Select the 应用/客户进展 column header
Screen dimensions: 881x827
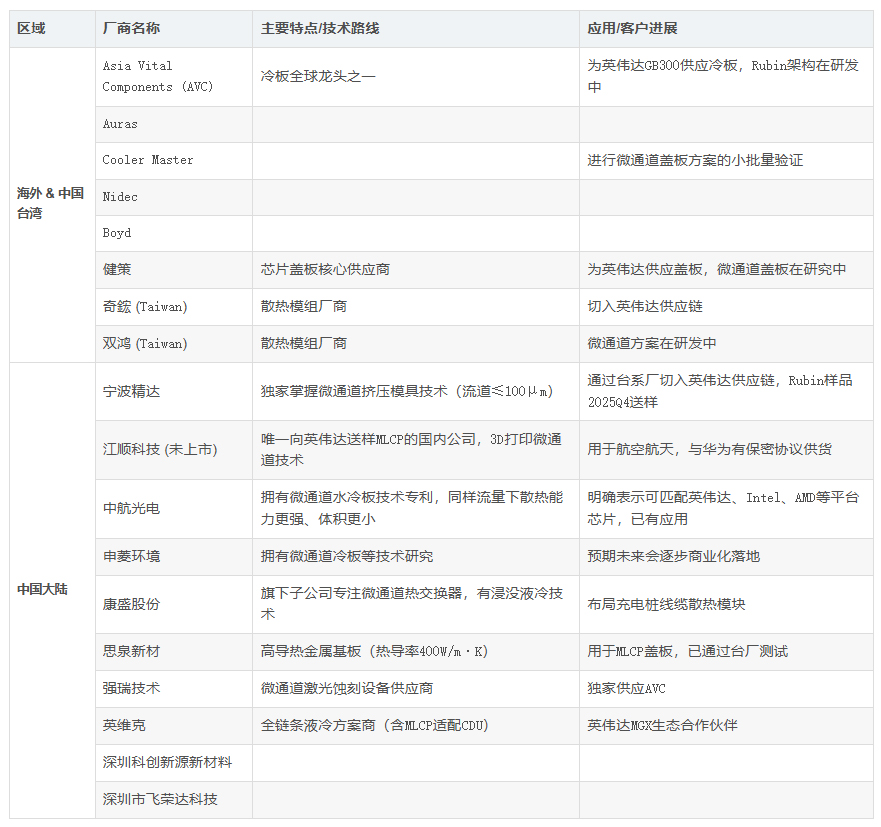(x=632, y=29)
